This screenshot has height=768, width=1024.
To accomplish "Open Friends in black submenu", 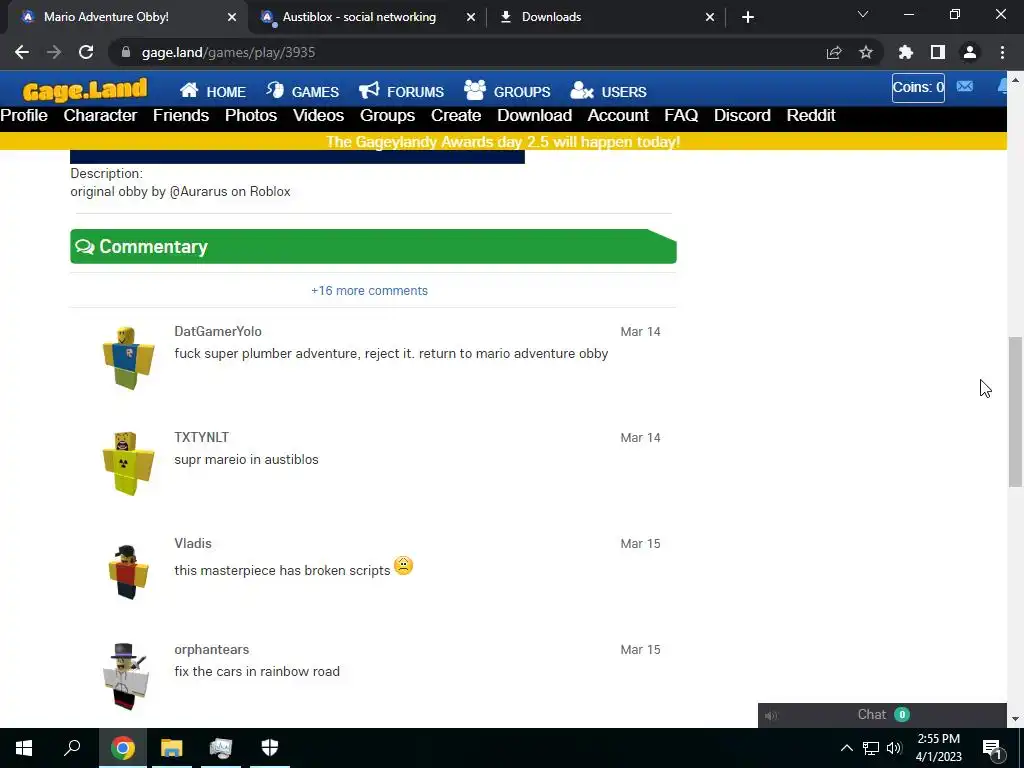I will click(181, 116).
